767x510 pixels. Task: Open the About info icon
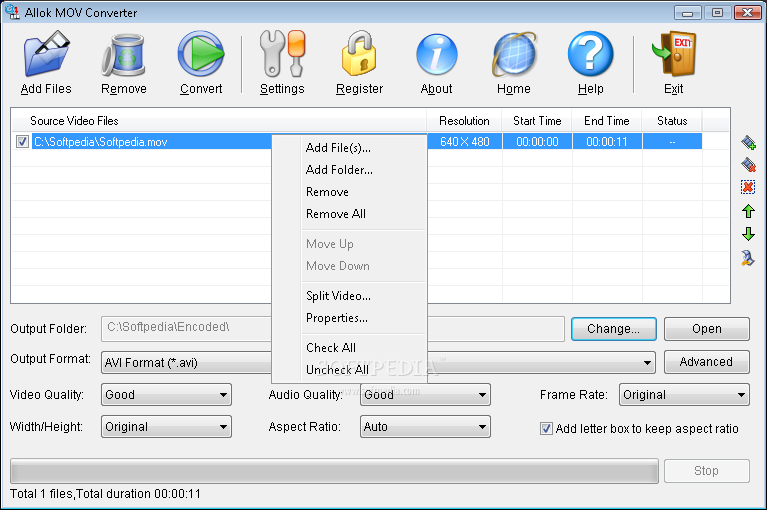coord(437,54)
